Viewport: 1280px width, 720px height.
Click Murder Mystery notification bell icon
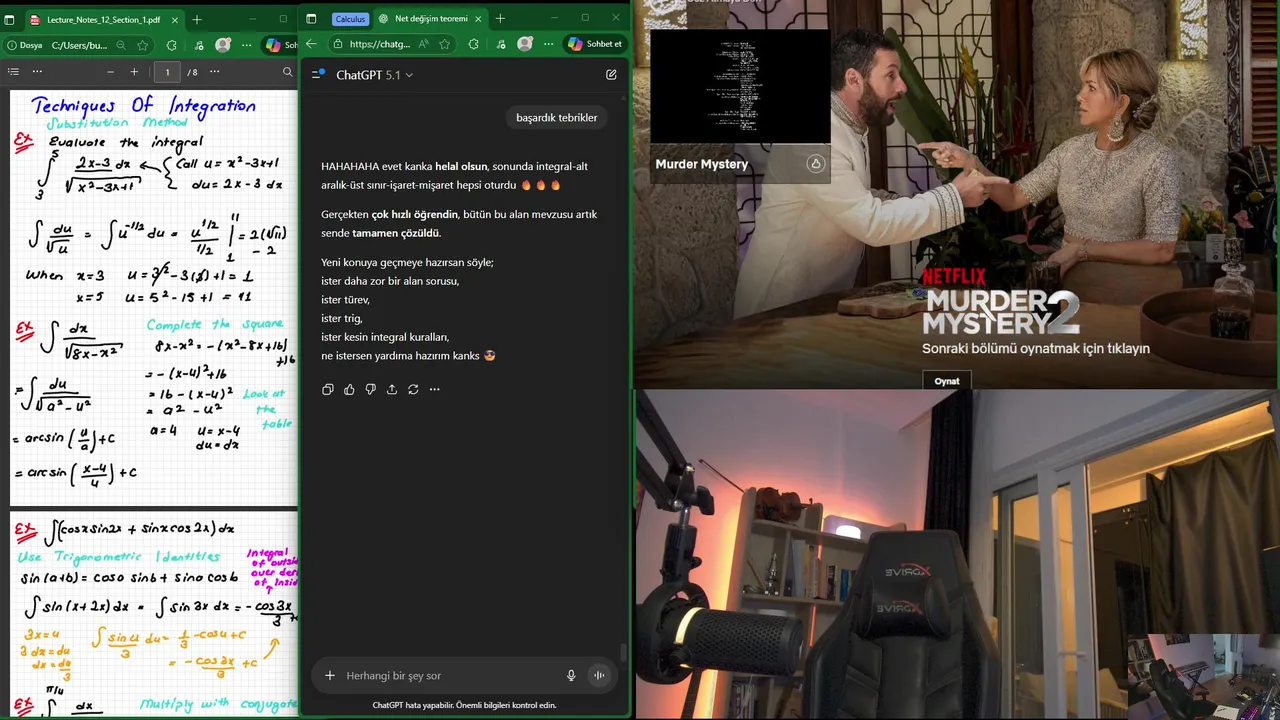click(x=816, y=164)
